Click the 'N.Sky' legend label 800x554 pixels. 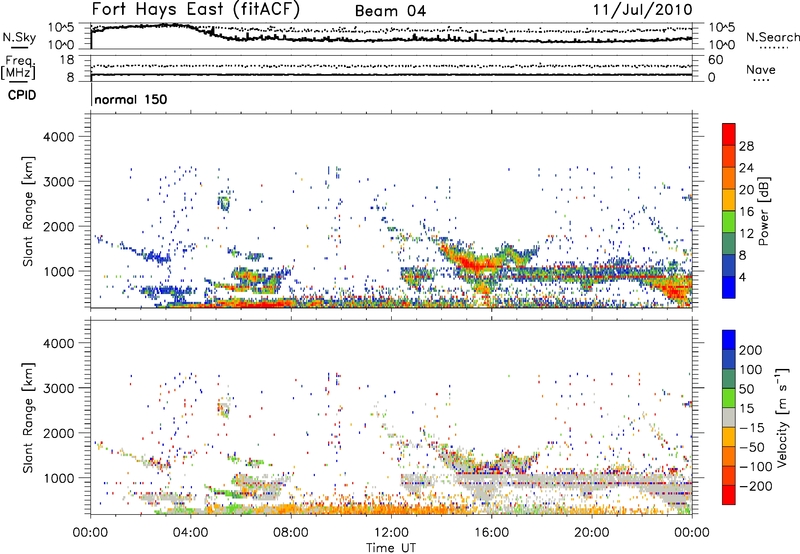[19, 37]
